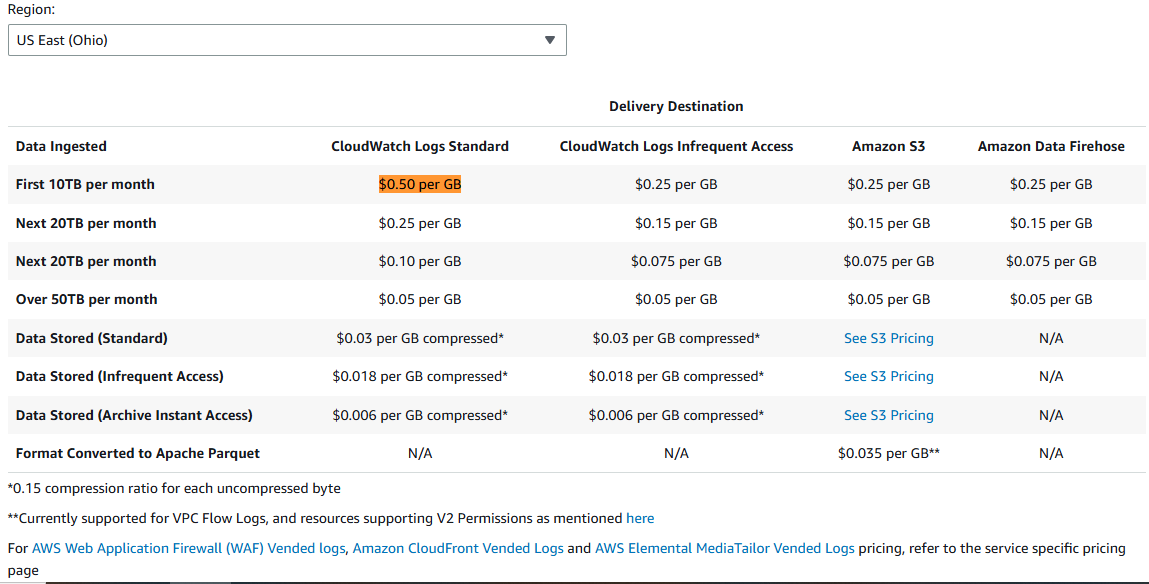Click Amazon S3 $0.15 per GB cell
This screenshot has height=584, width=1149.
888,223
